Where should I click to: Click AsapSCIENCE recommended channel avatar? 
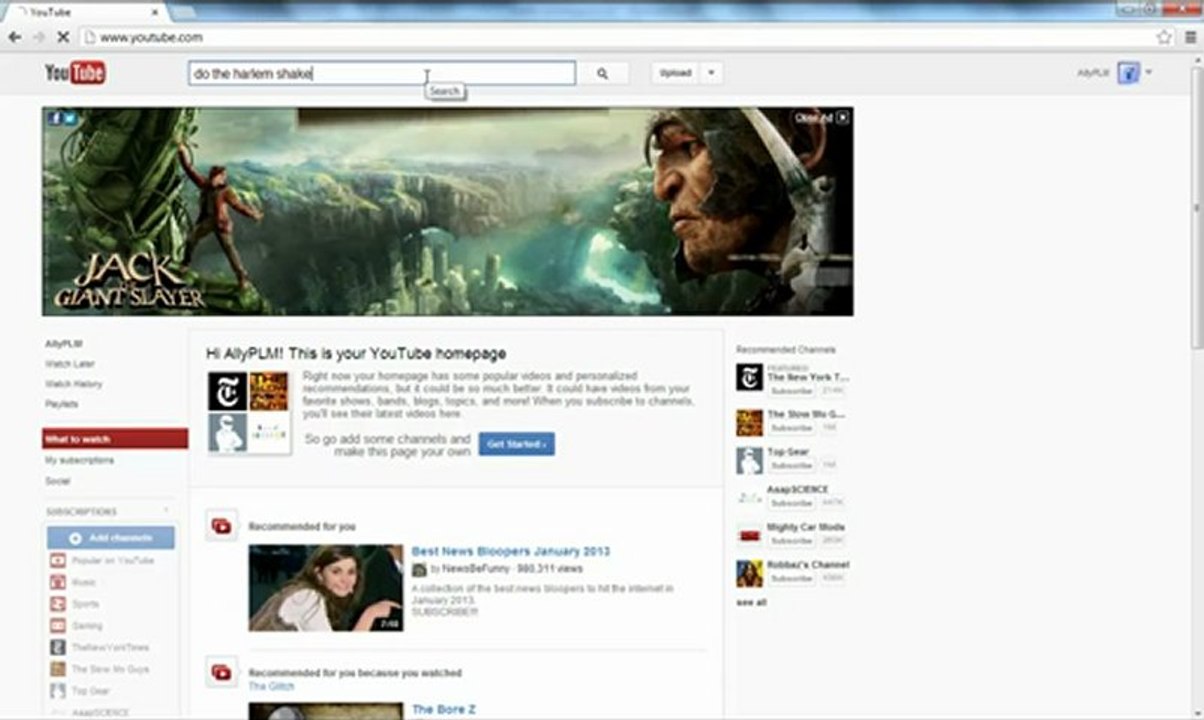tap(749, 497)
